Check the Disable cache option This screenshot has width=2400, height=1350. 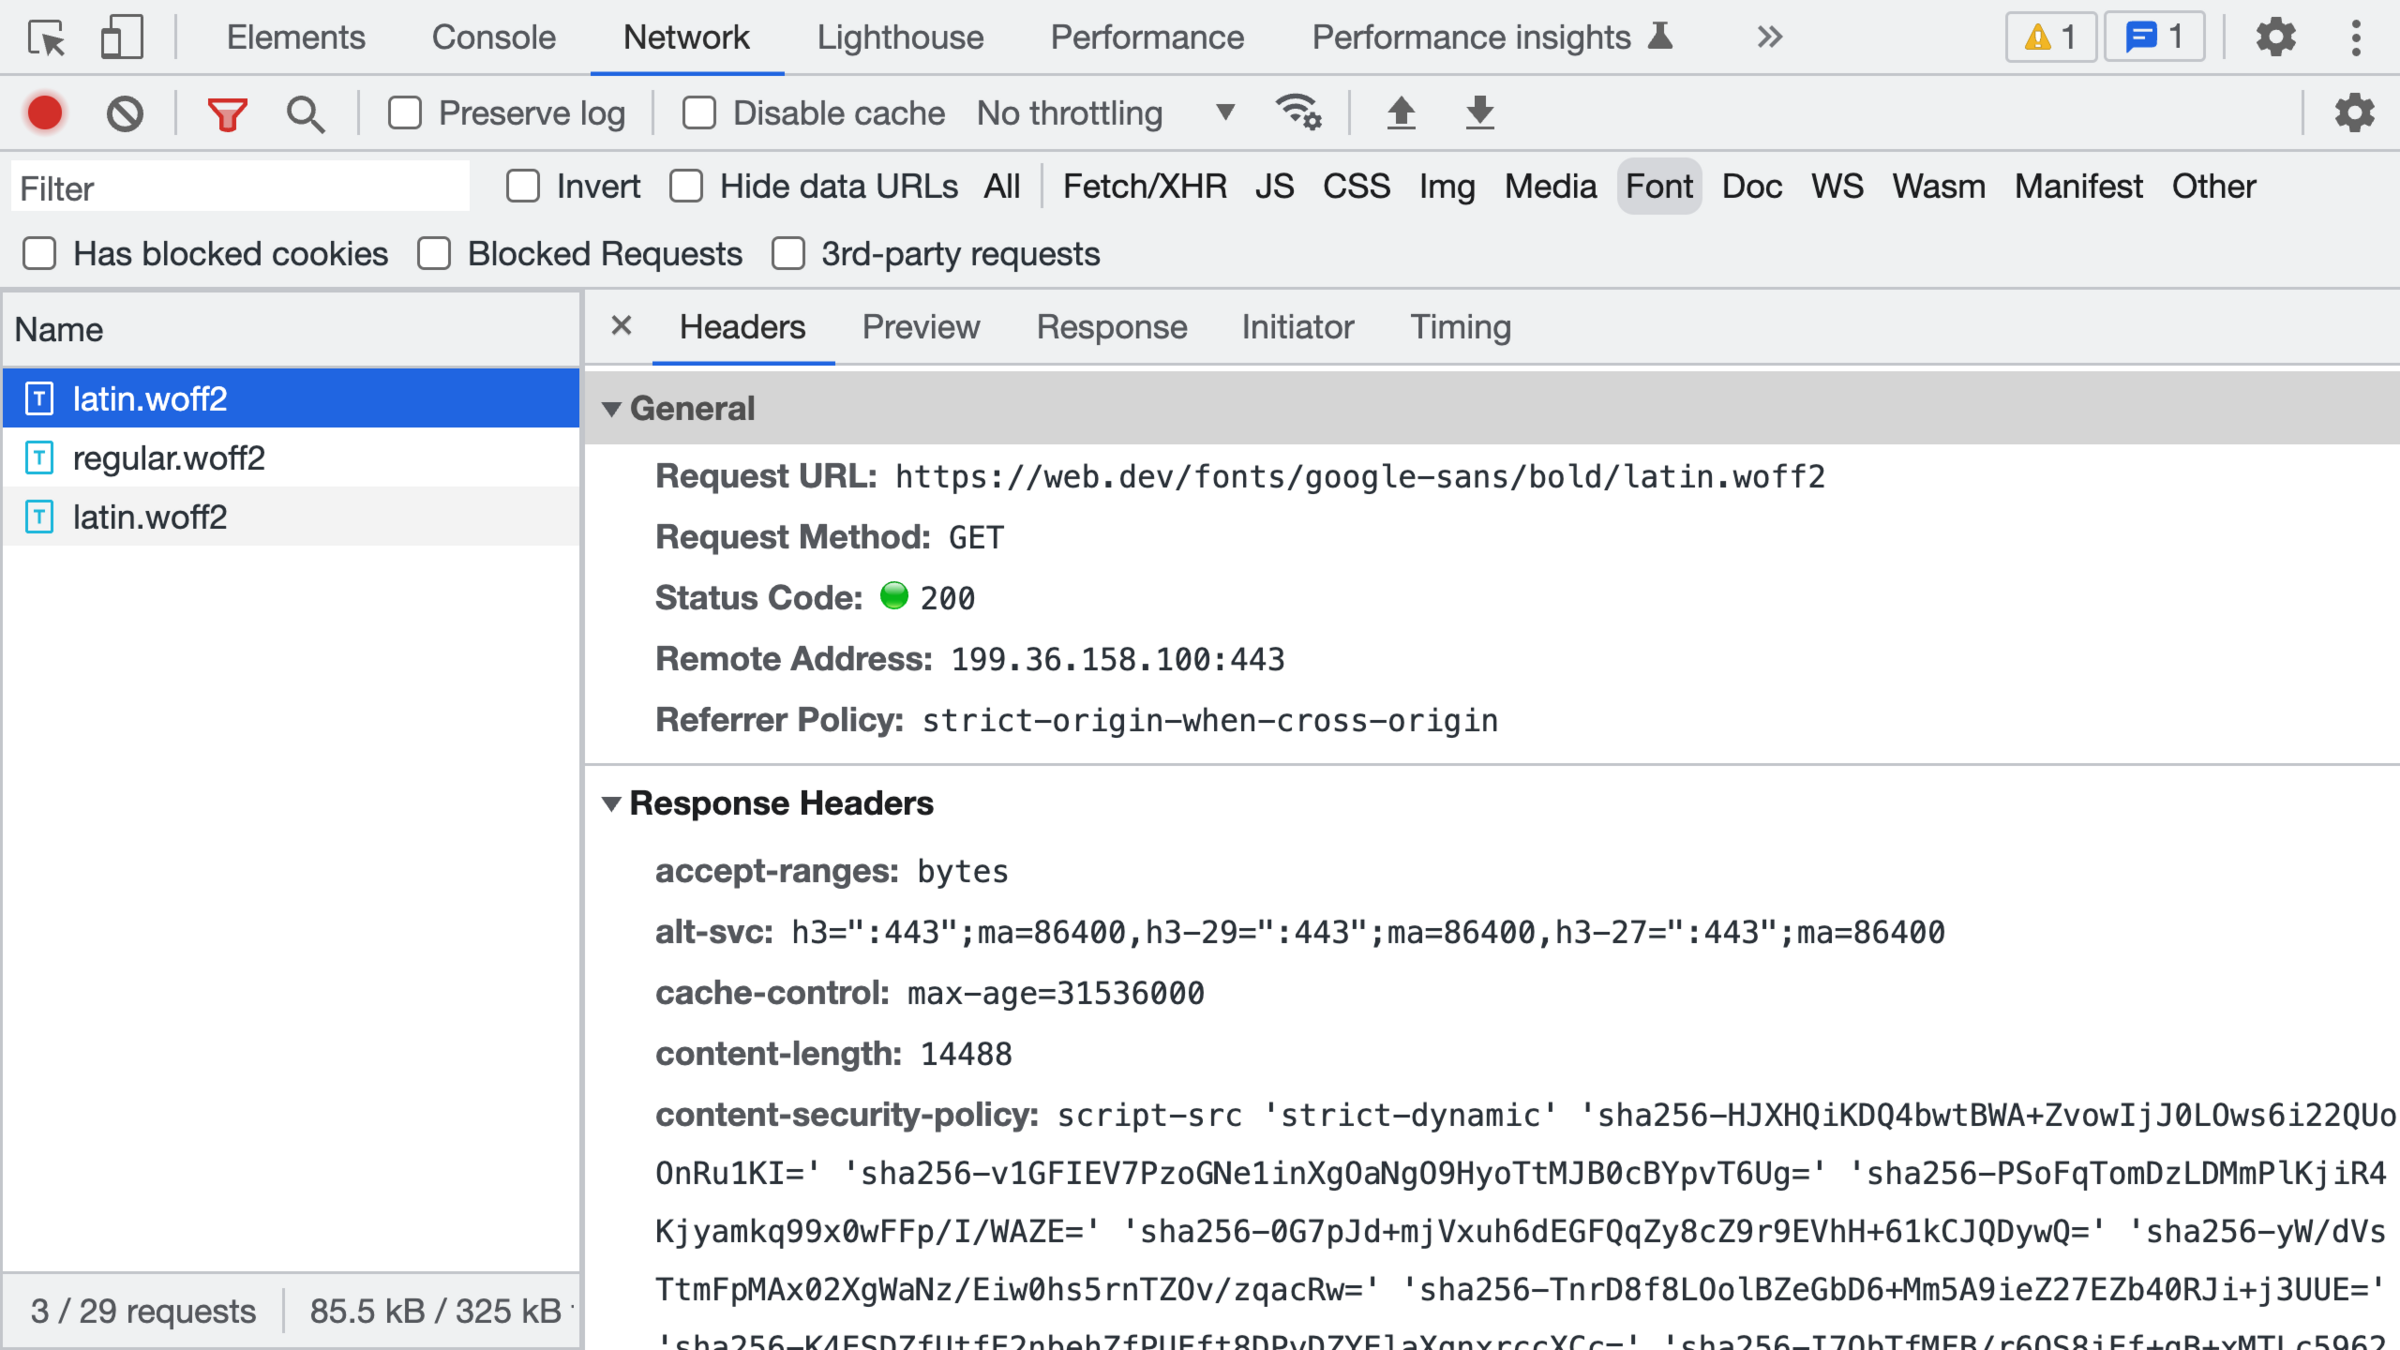click(699, 113)
